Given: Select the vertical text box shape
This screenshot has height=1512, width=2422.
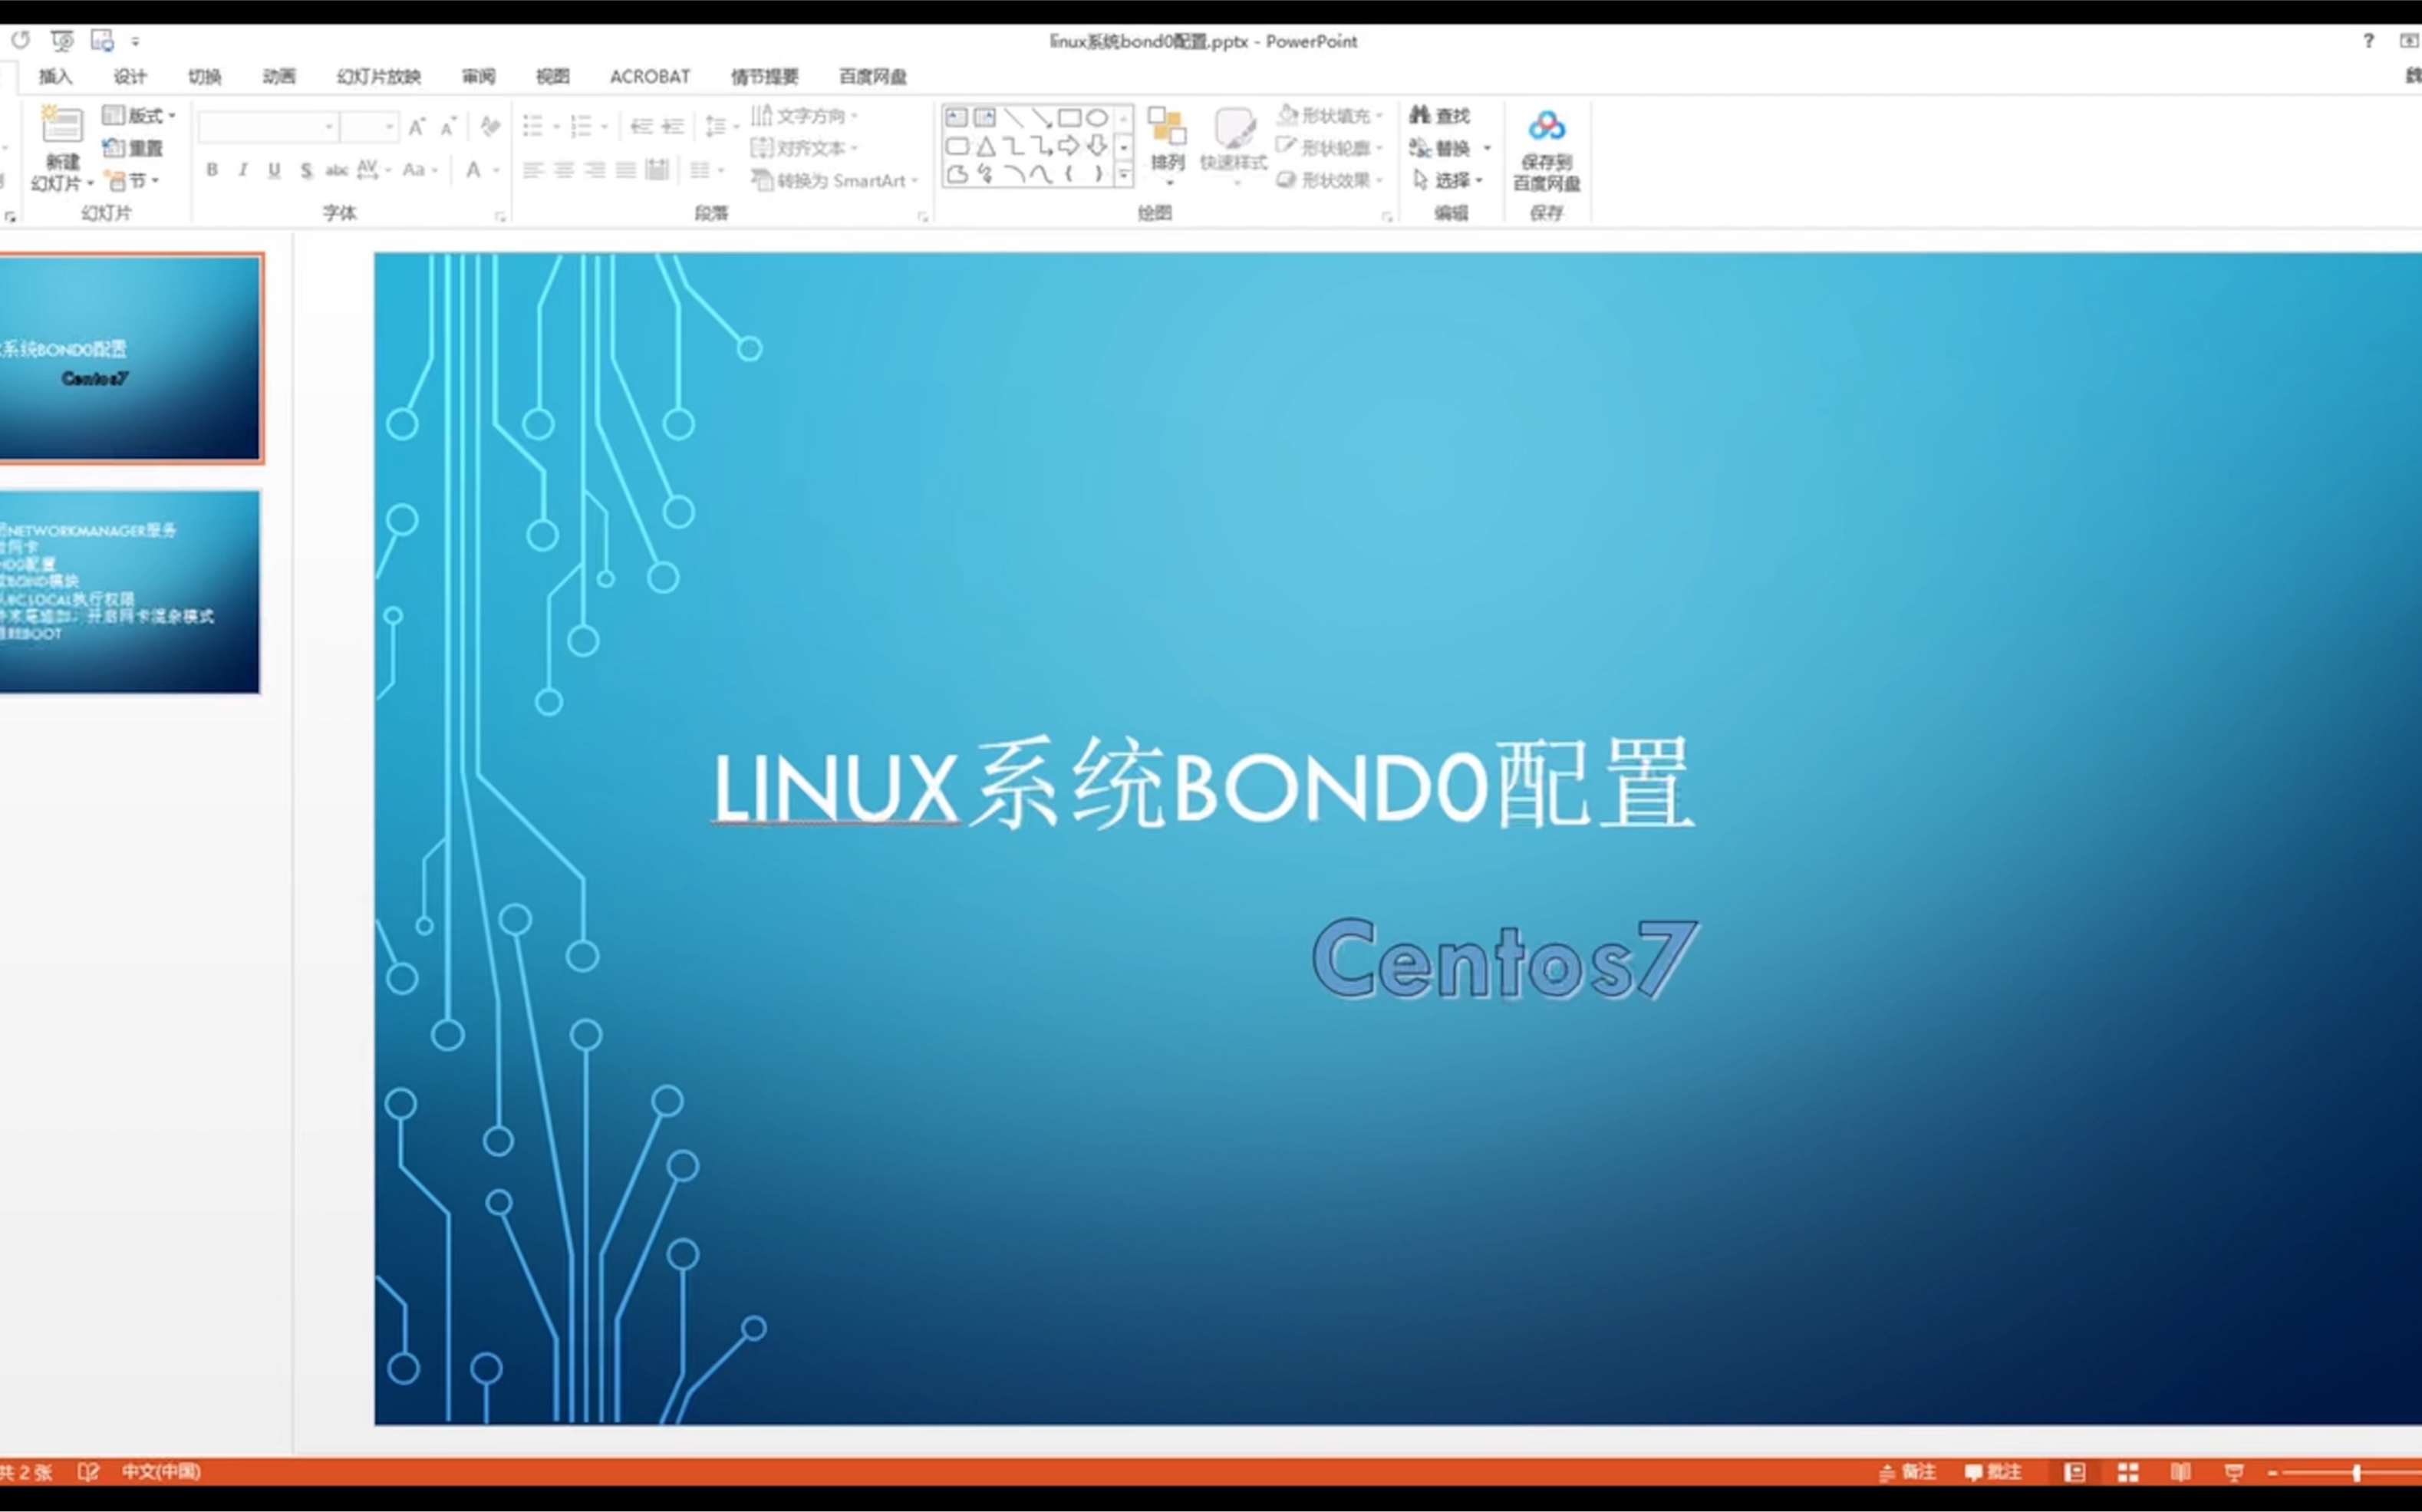Looking at the screenshot, I should tap(985, 118).
